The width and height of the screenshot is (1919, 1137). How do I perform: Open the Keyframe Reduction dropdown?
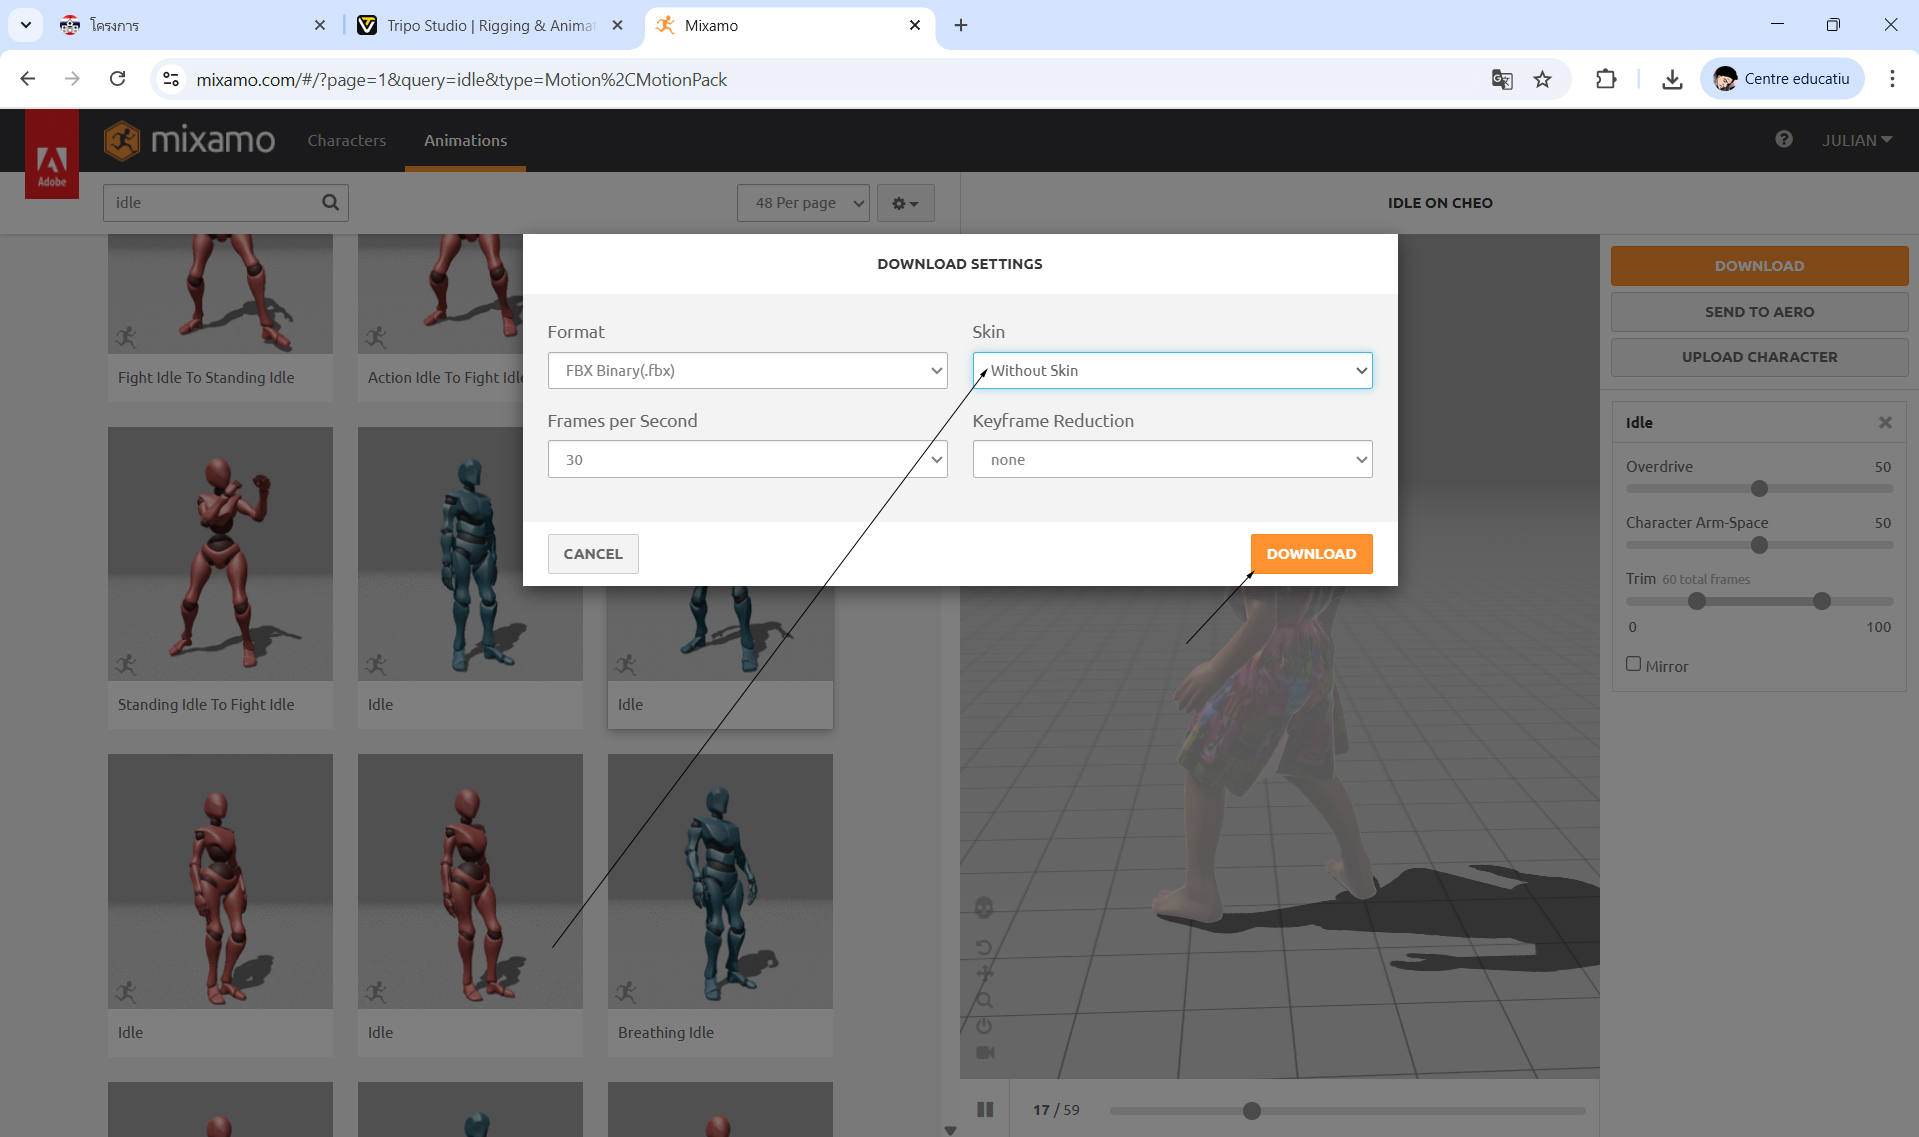(1172, 460)
